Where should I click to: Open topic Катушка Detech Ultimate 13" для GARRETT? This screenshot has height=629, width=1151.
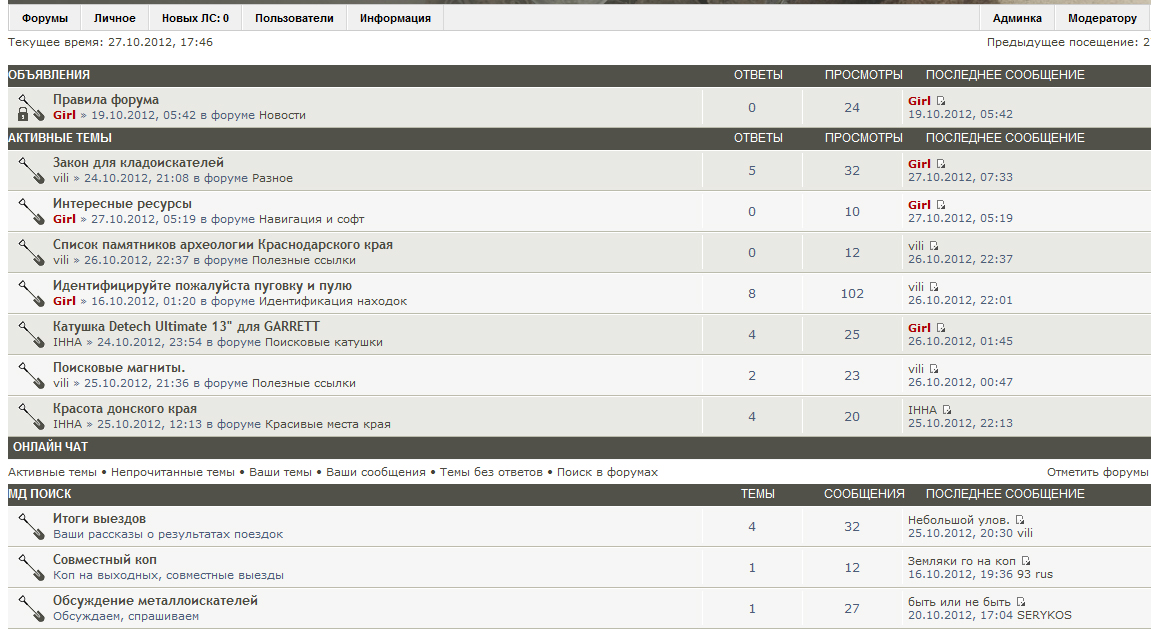(x=186, y=327)
